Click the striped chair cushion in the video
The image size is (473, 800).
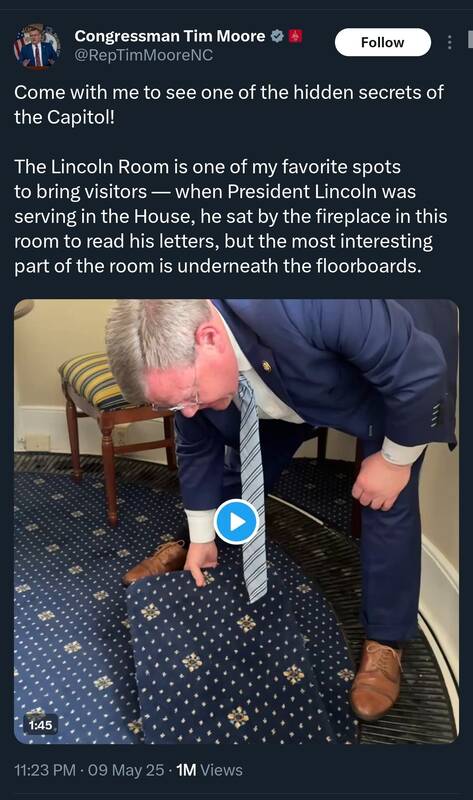tap(92, 381)
